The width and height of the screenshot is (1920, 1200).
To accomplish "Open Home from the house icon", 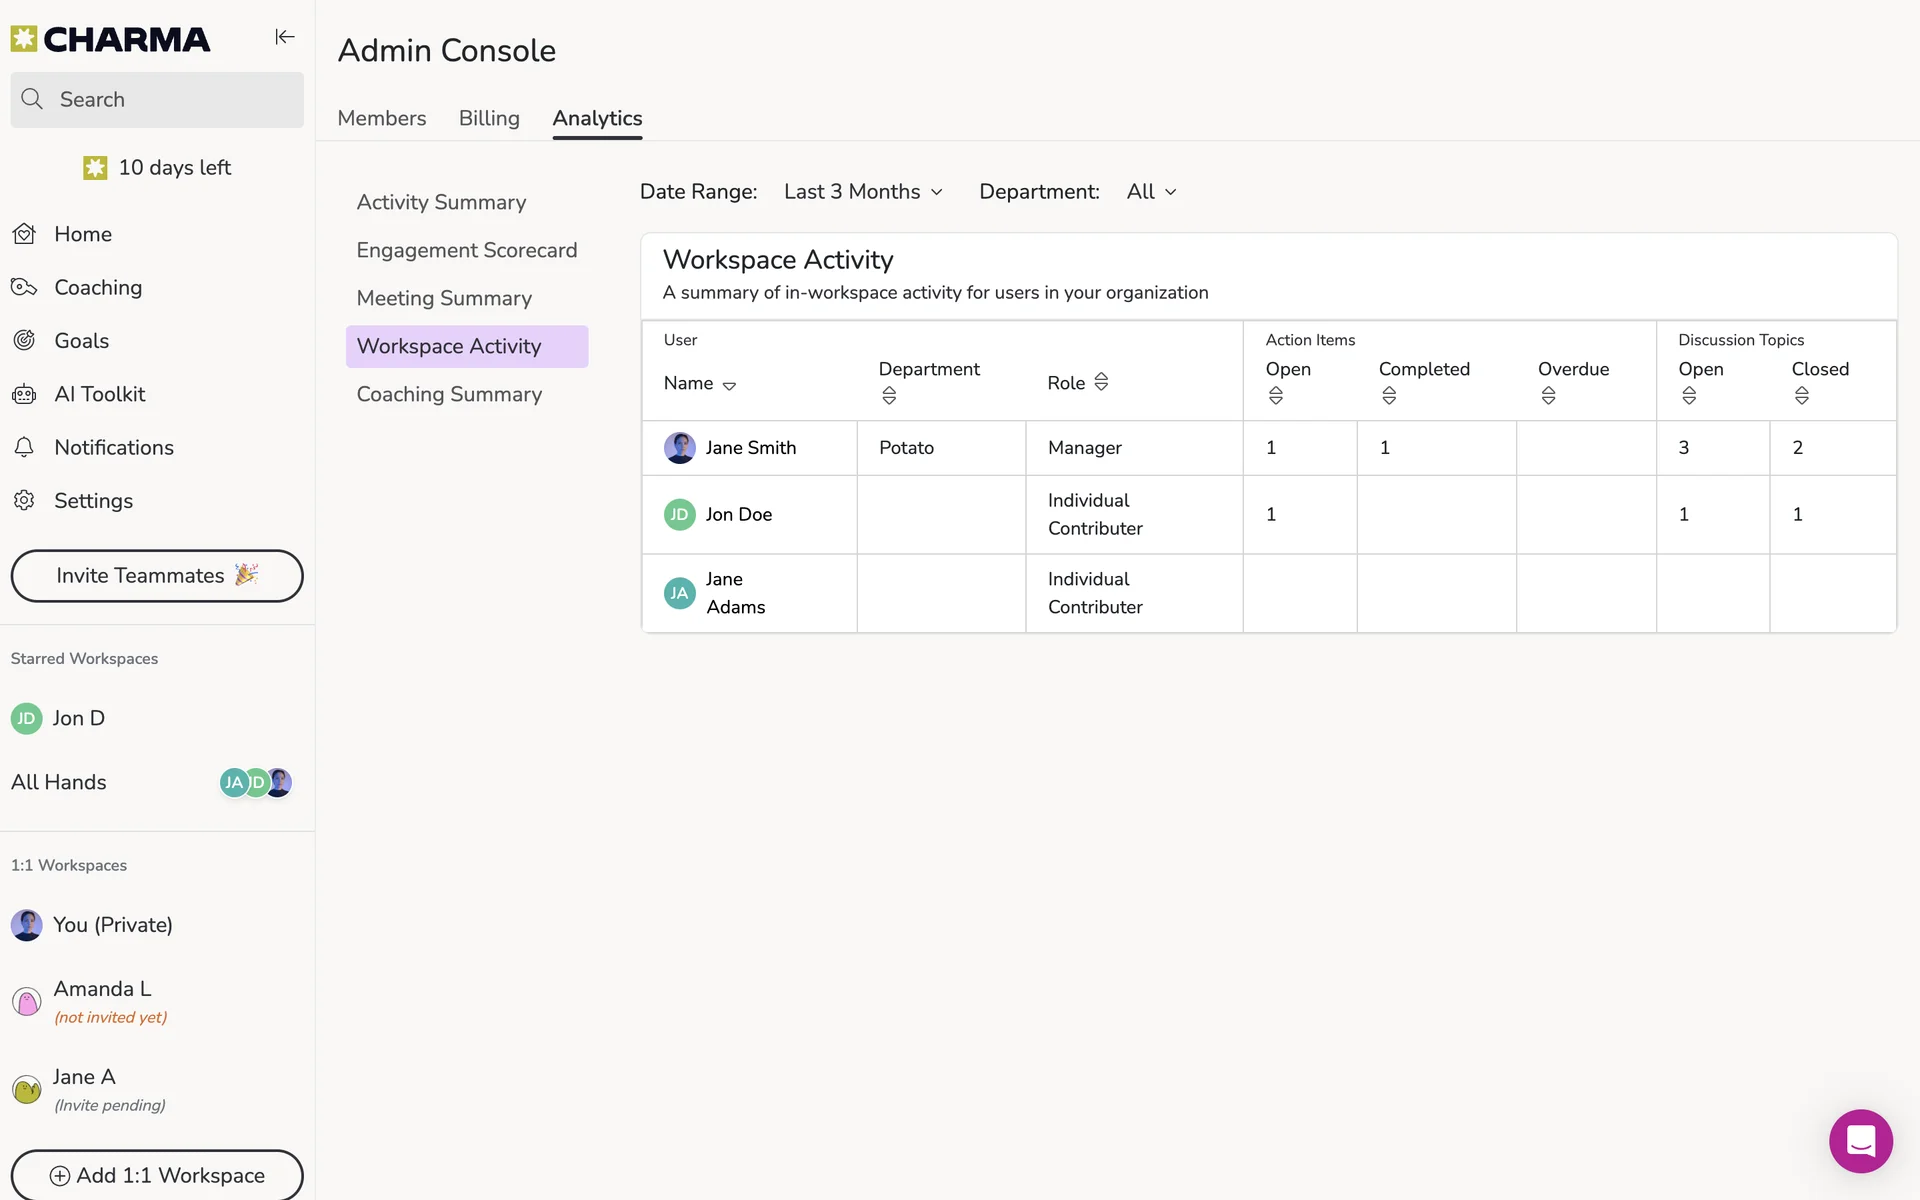I will pyautogui.click(x=25, y=234).
